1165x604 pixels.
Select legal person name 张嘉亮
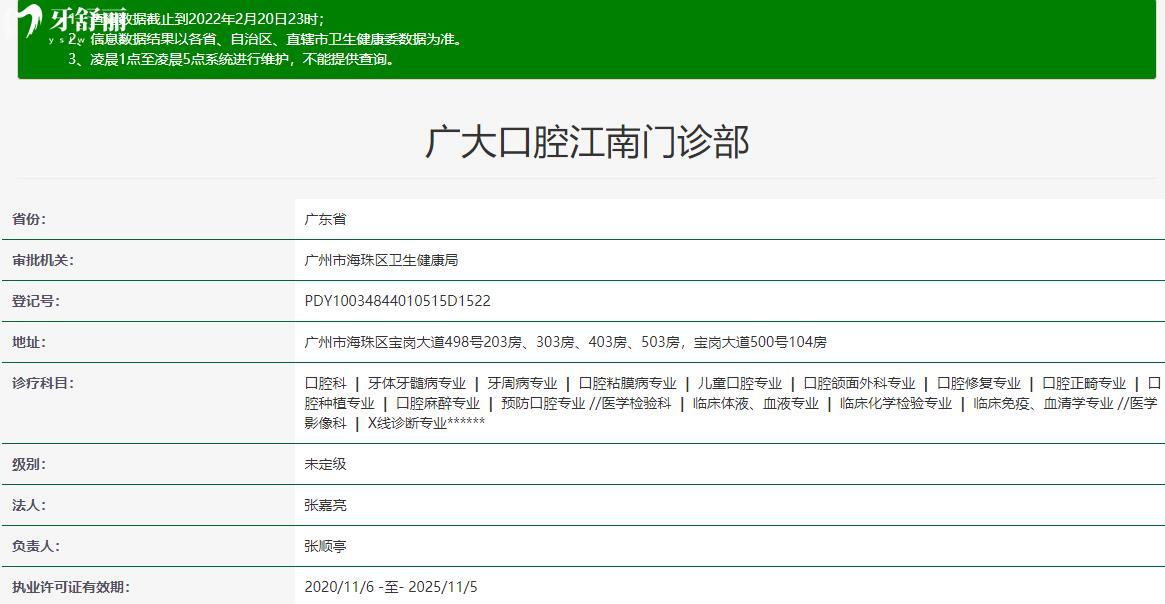pyautogui.click(x=325, y=505)
